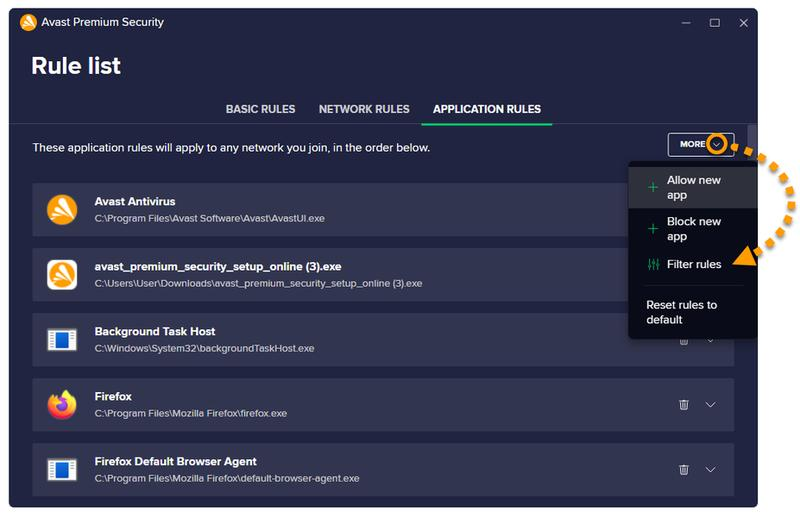Close the Avast Premium Security window
This screenshot has width=800, height=517.
pos(743,23)
